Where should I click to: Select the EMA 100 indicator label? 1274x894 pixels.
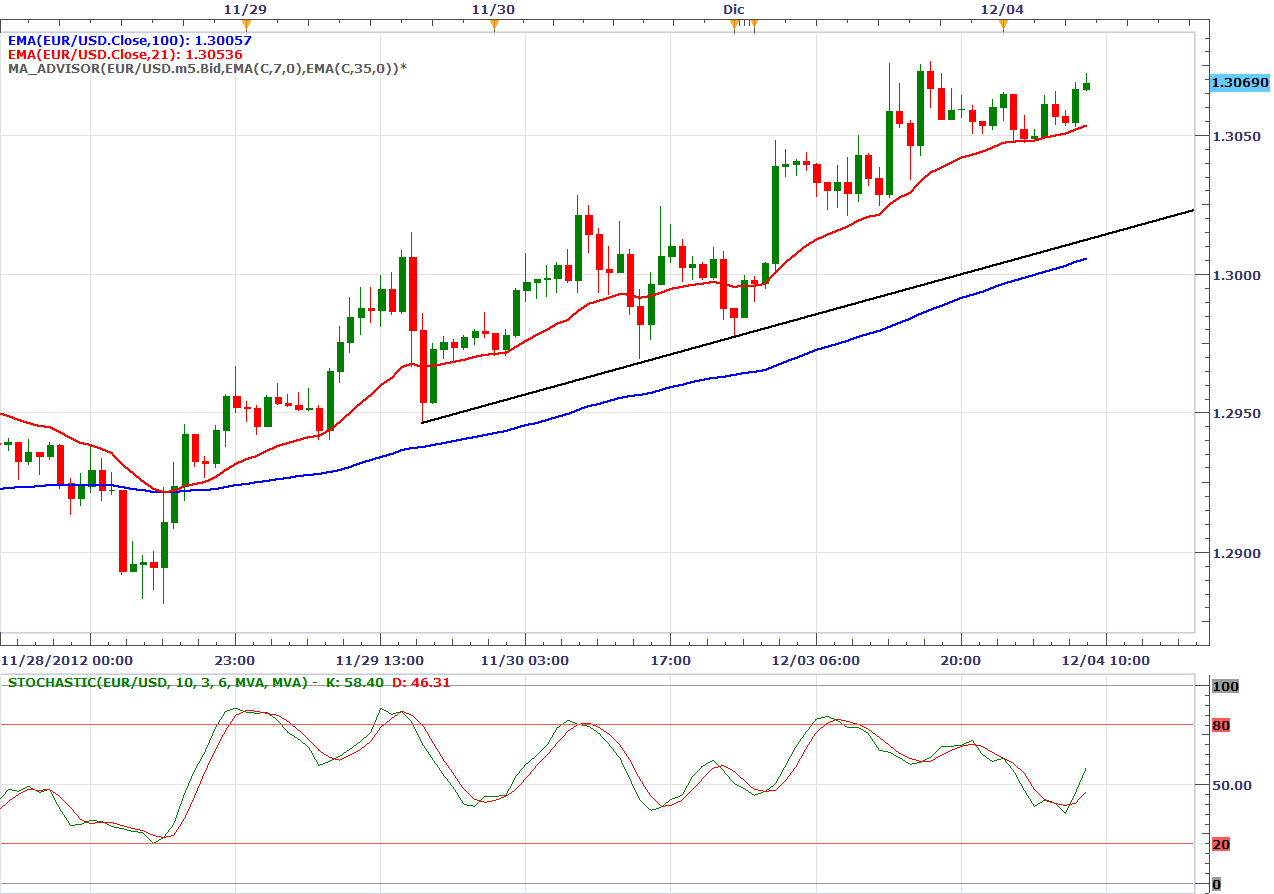129,40
